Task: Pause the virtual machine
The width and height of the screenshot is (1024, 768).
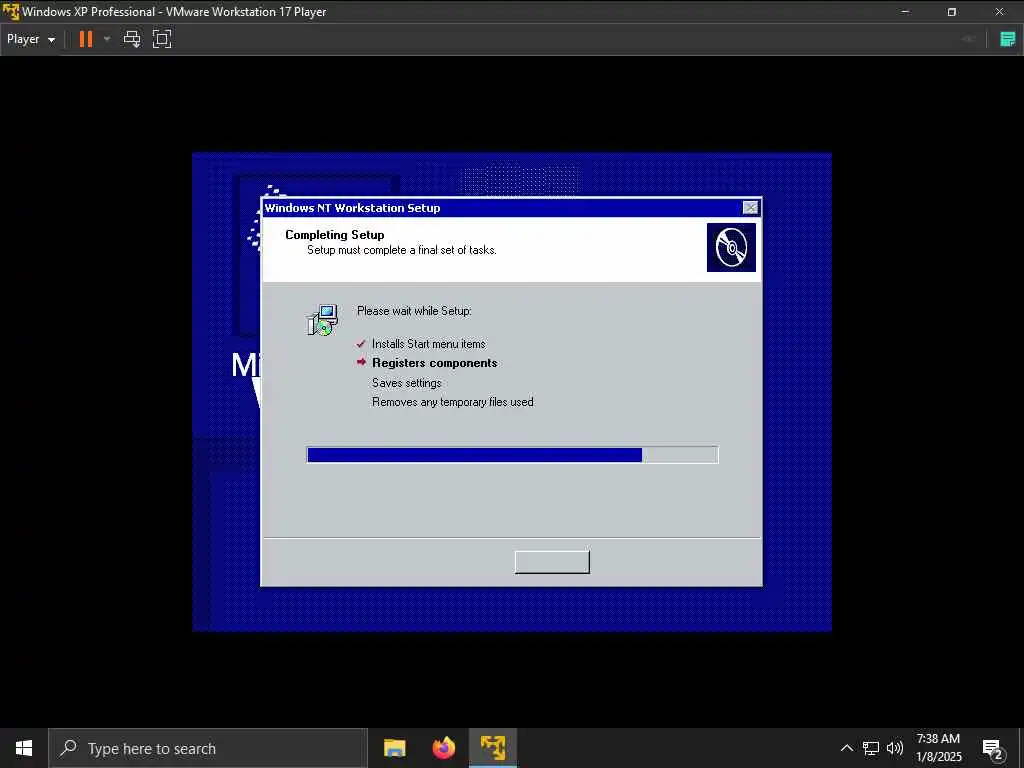Action: coord(86,39)
